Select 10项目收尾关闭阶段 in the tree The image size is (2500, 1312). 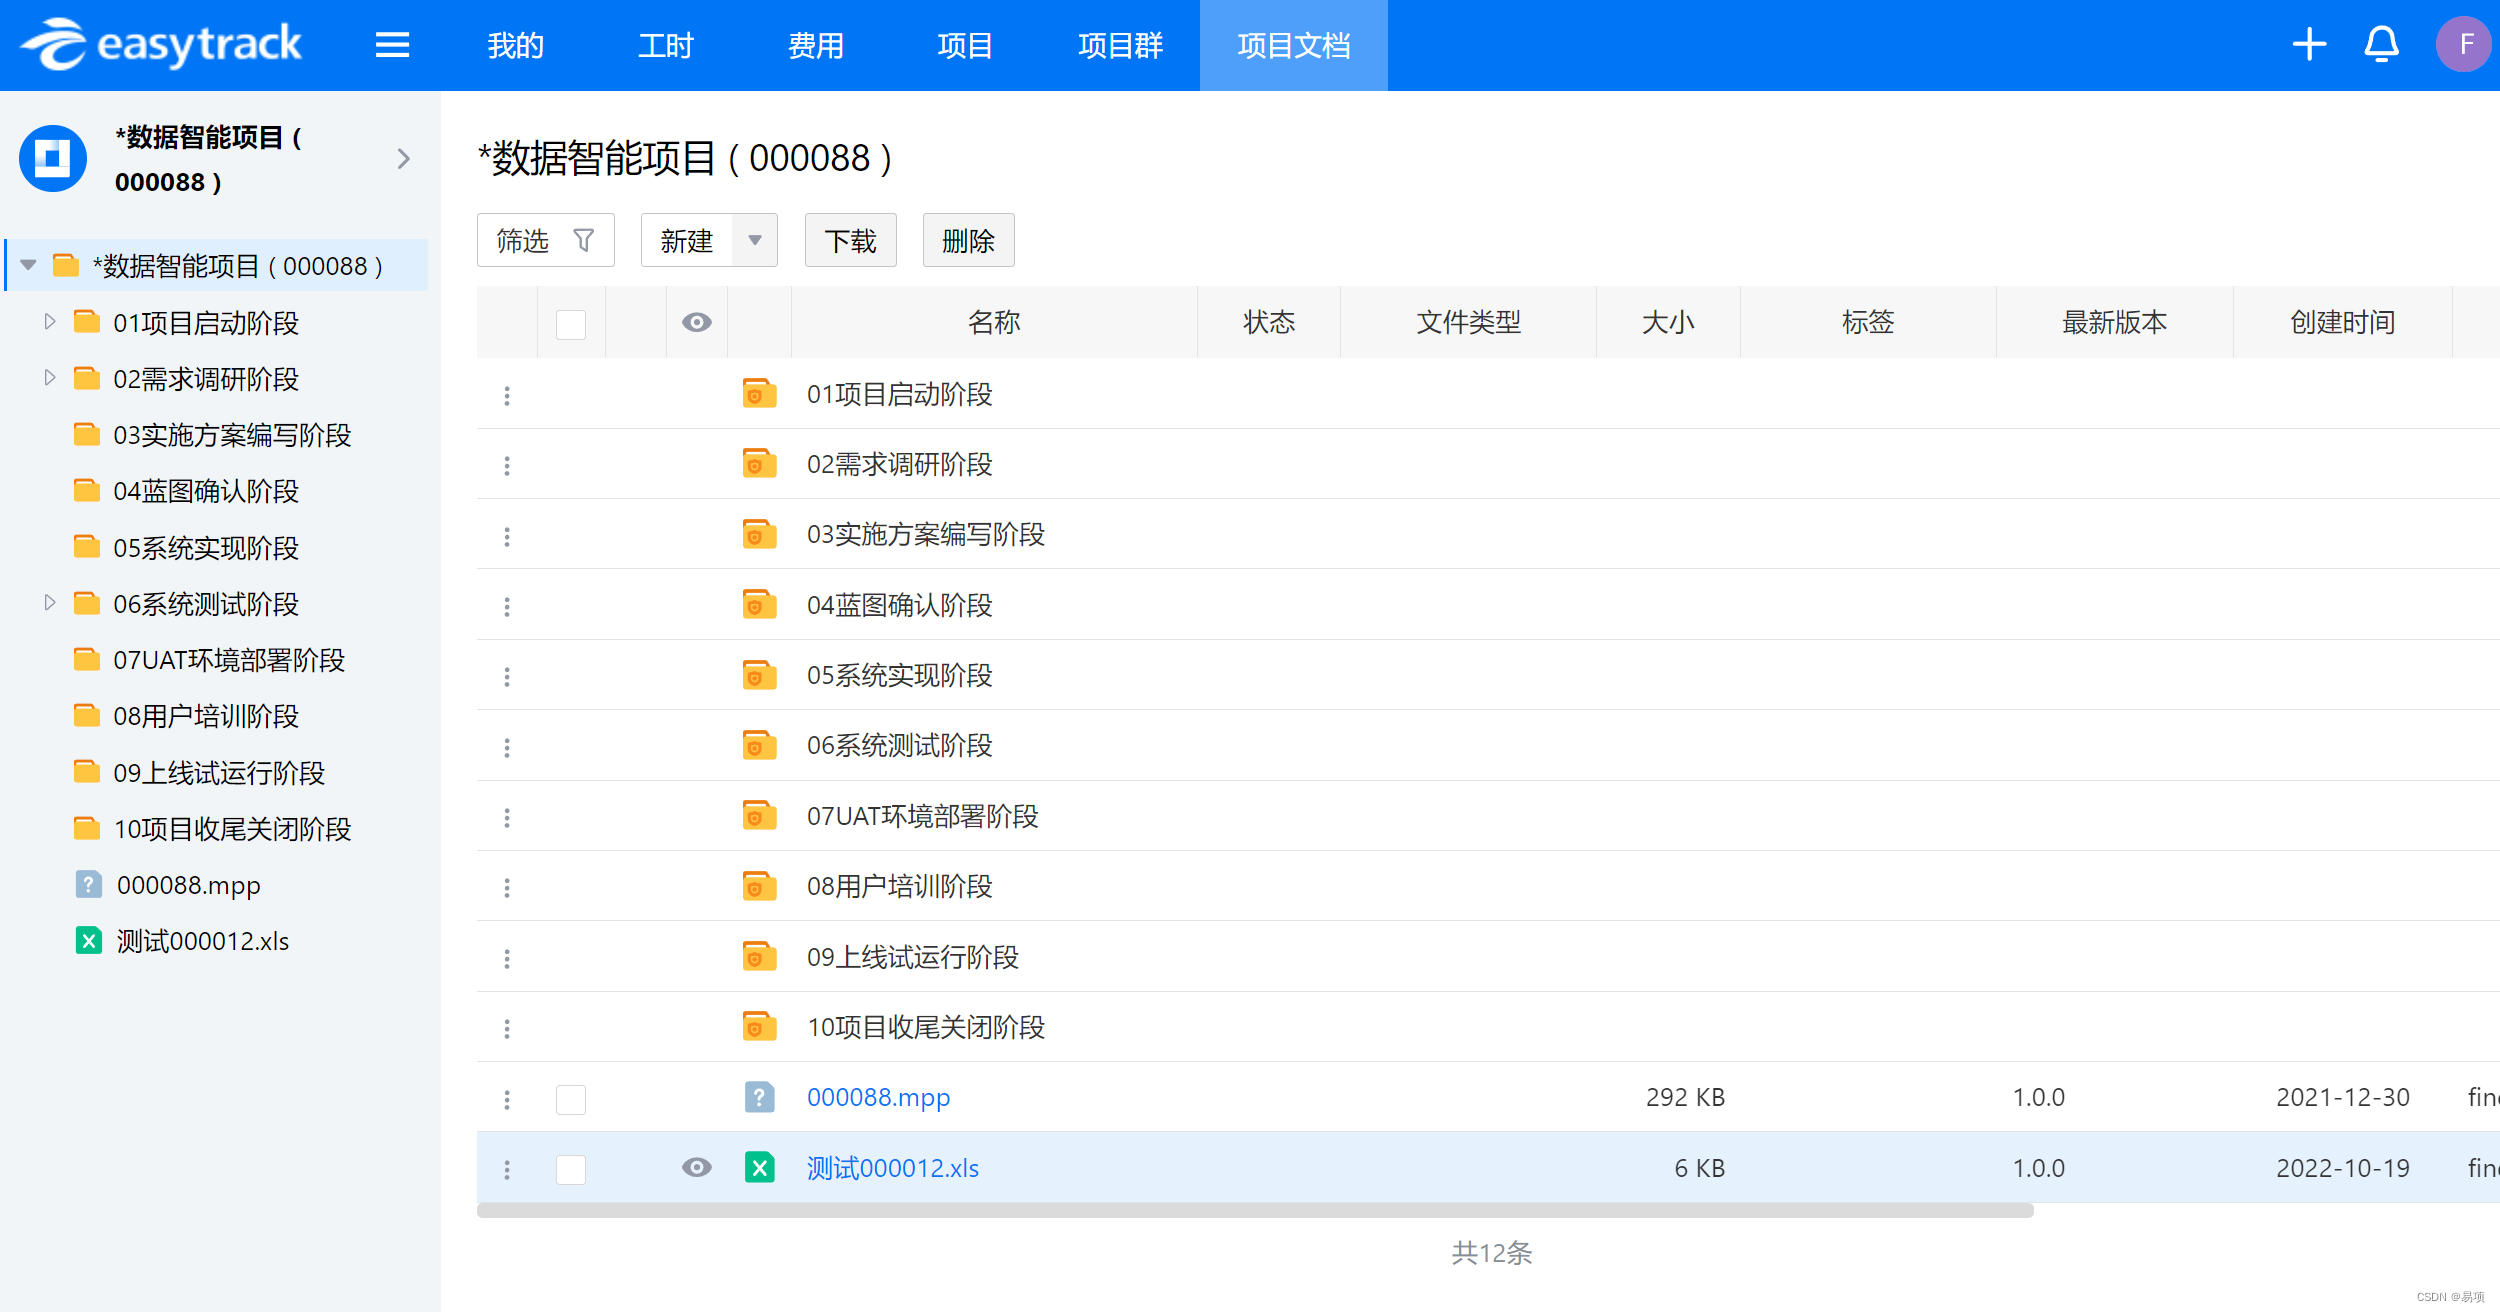click(x=232, y=829)
